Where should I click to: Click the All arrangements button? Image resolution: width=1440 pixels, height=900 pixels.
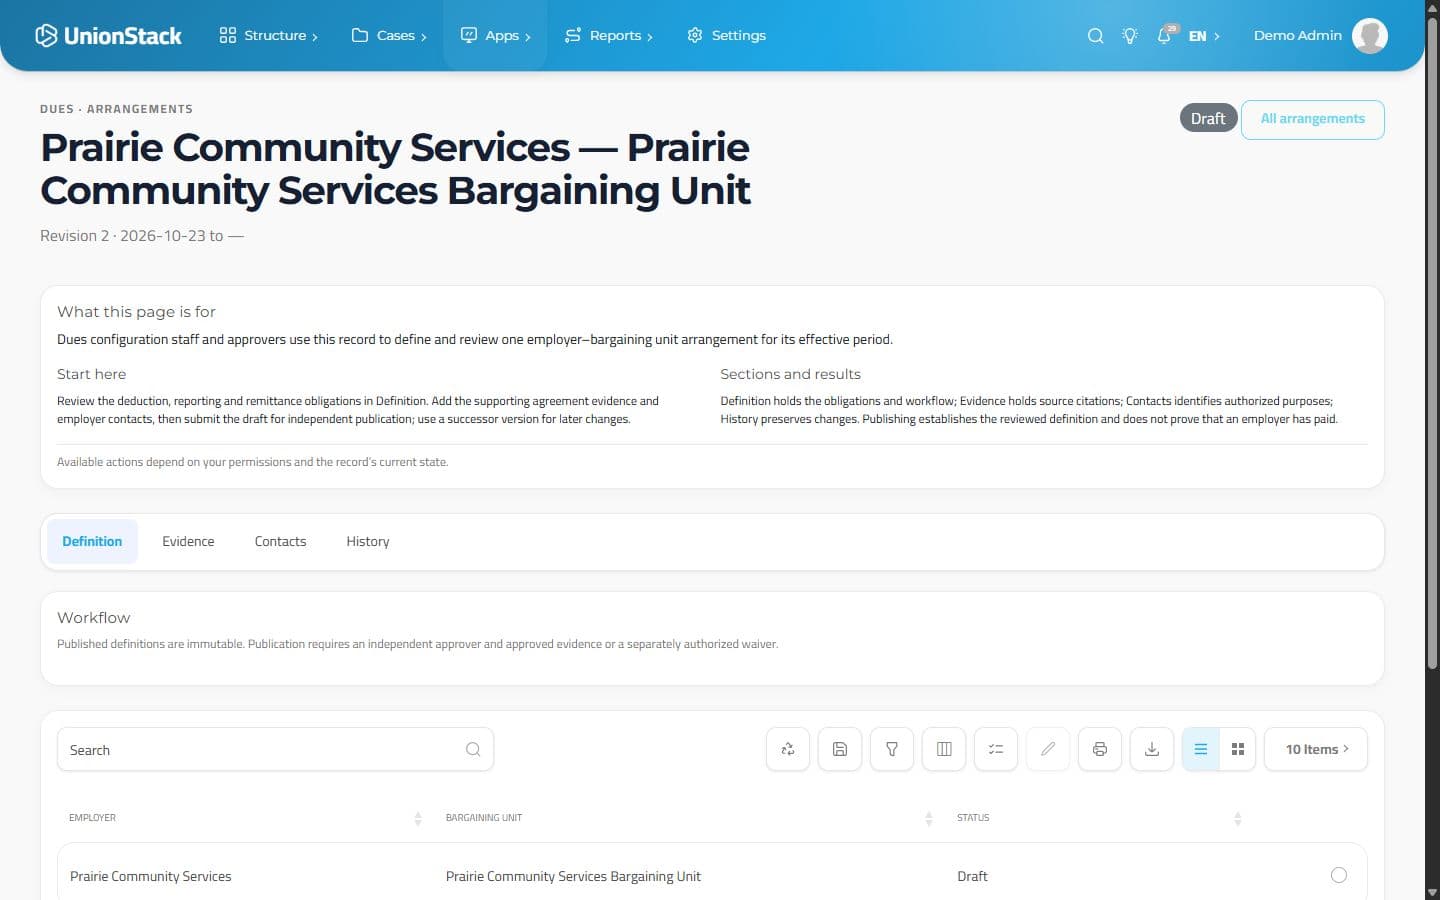pos(1313,119)
